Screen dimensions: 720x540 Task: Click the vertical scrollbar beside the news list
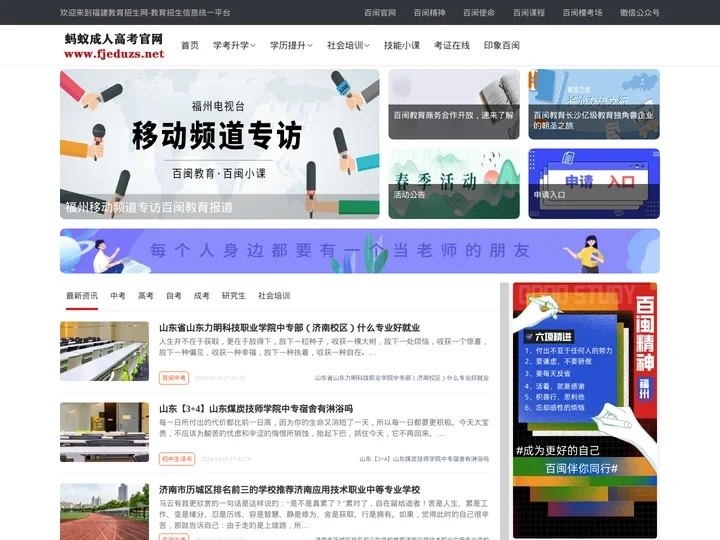coord(504,411)
